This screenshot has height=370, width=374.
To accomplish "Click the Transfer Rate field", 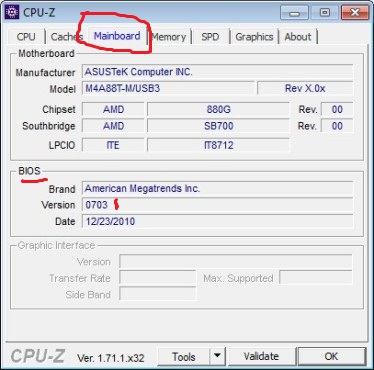I will (157, 278).
